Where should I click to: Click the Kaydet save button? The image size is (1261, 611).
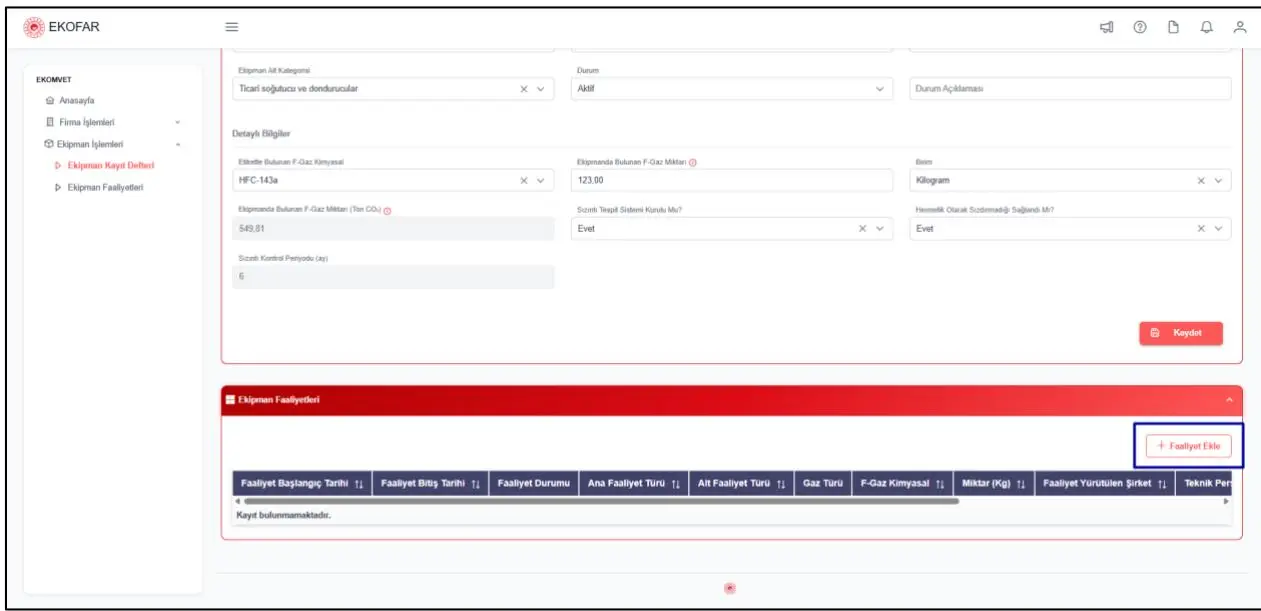[1181, 333]
